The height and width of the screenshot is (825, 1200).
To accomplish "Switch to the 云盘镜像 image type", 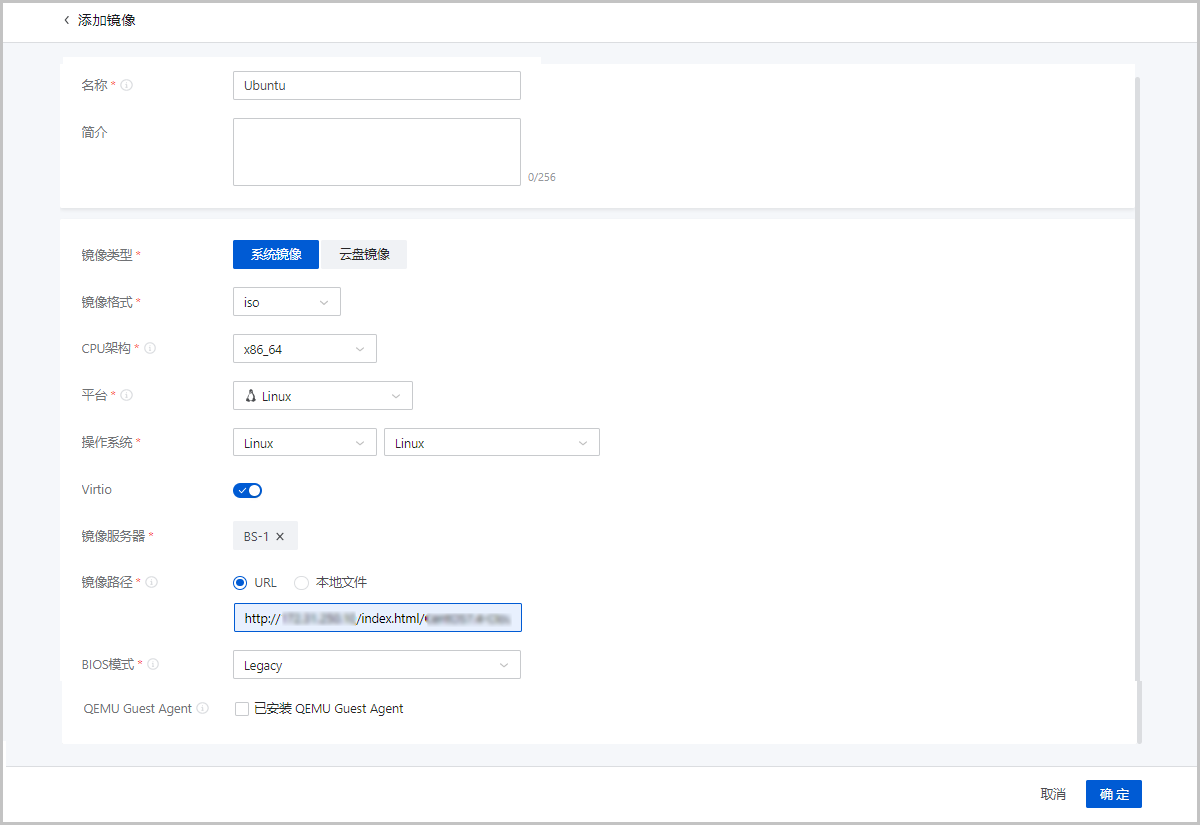I will 364,255.
